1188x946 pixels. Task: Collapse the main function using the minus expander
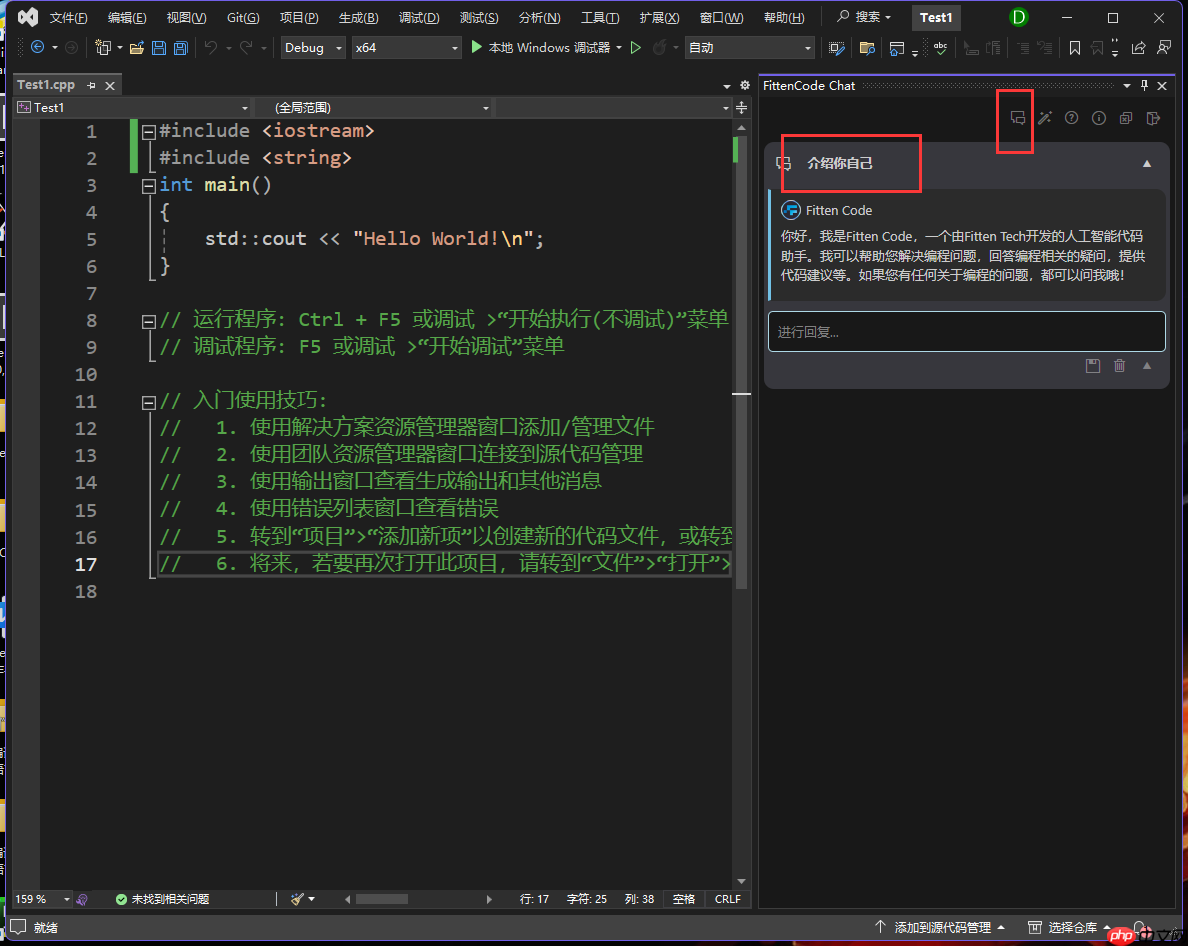click(148, 184)
